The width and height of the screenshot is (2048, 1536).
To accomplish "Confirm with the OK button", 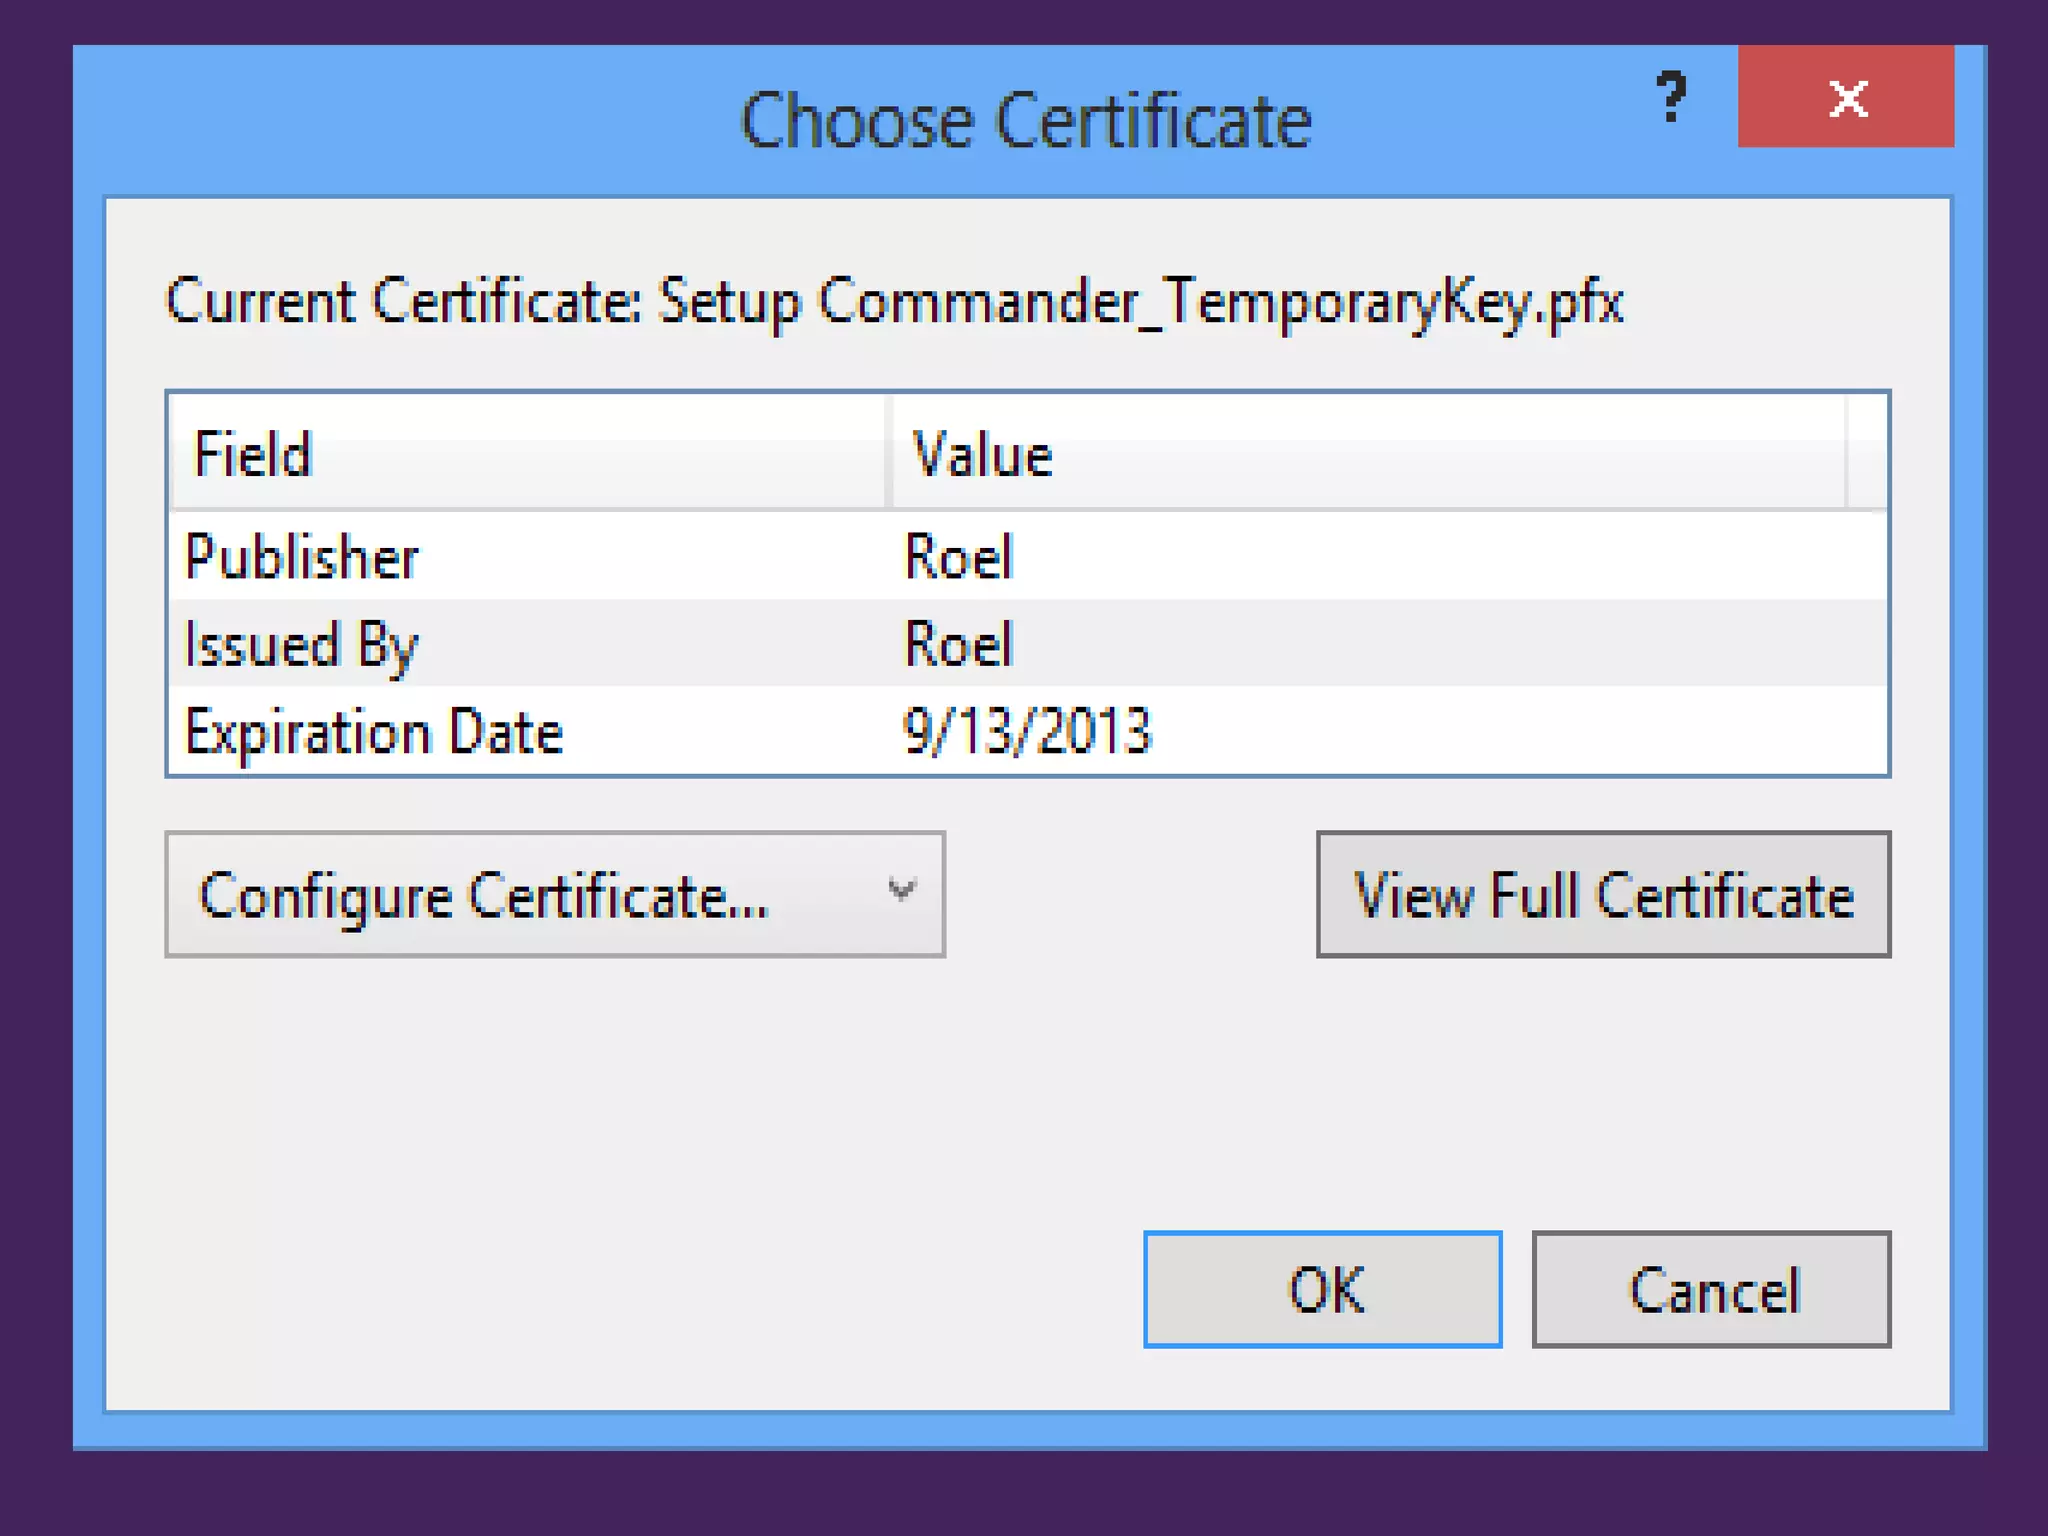I will (1322, 1289).
